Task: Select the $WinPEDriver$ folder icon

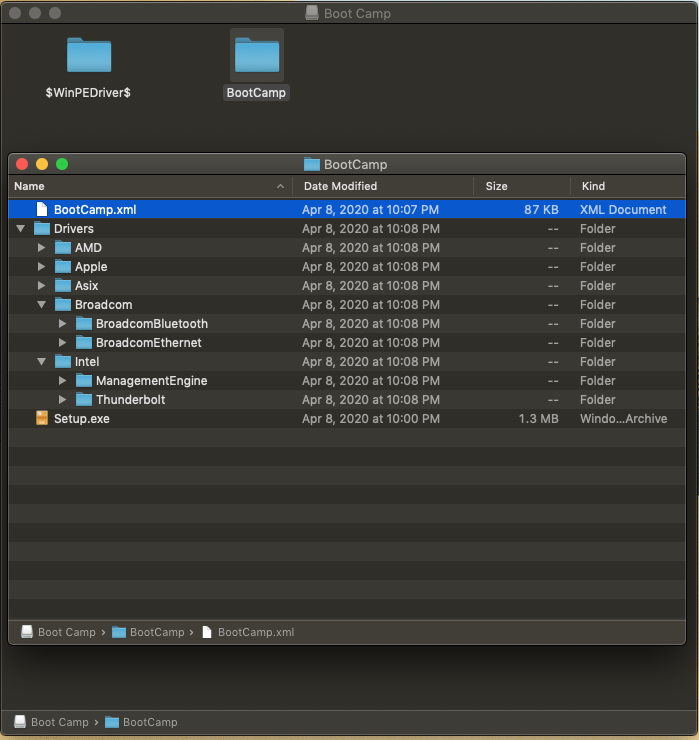Action: click(x=89, y=55)
